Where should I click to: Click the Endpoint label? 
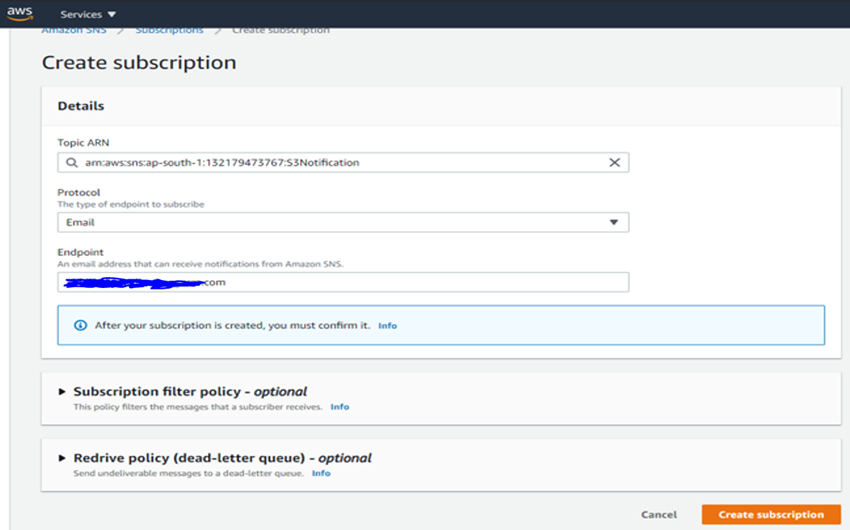[80, 252]
